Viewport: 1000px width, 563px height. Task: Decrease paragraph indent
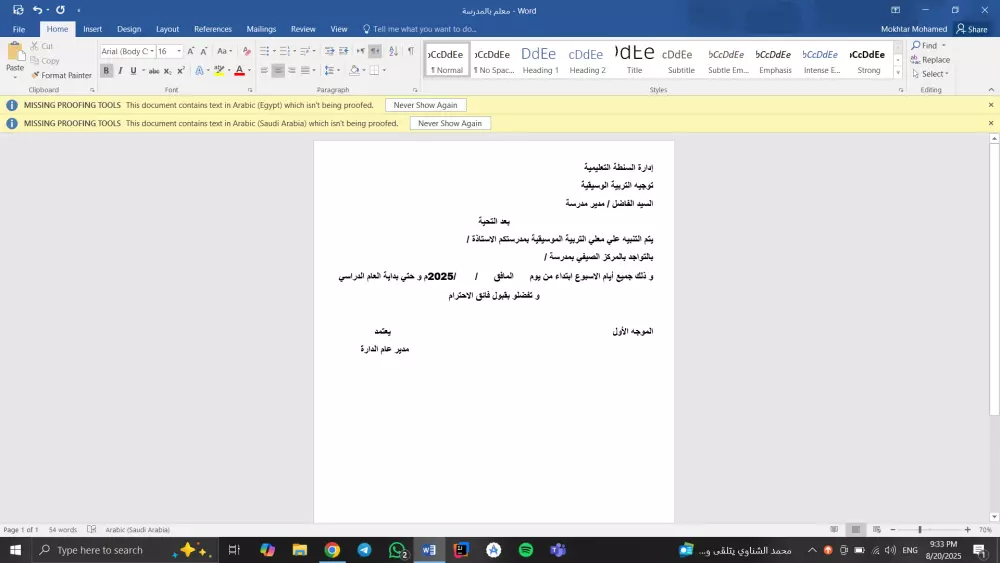point(329,51)
